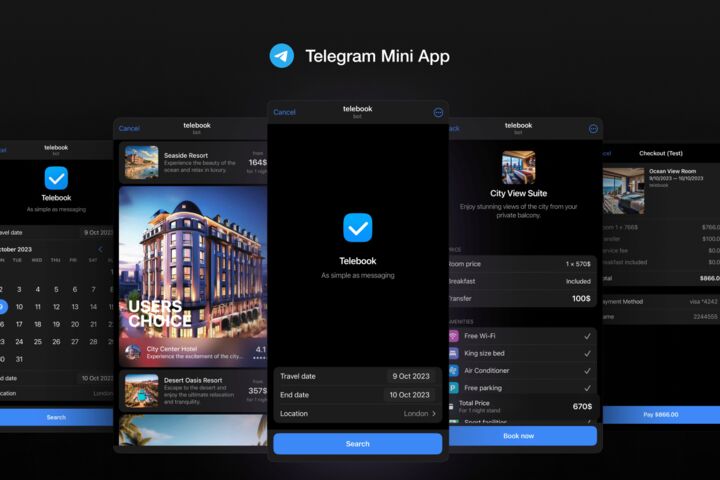Open the Seaside Resort thumbnail
720x480 pixels.
point(141,162)
